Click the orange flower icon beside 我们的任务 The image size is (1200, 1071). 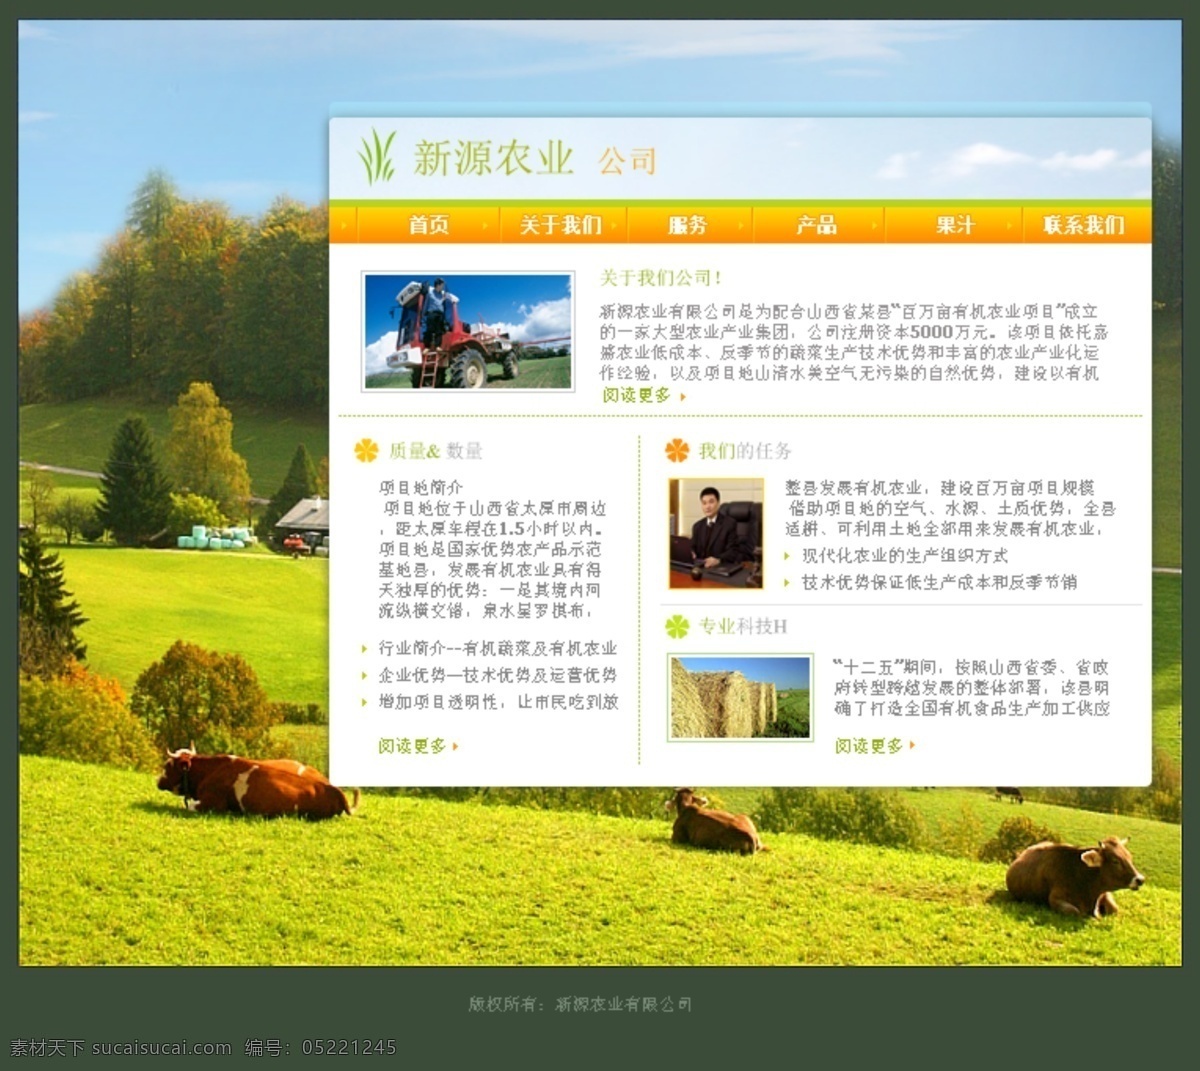[x=678, y=450]
